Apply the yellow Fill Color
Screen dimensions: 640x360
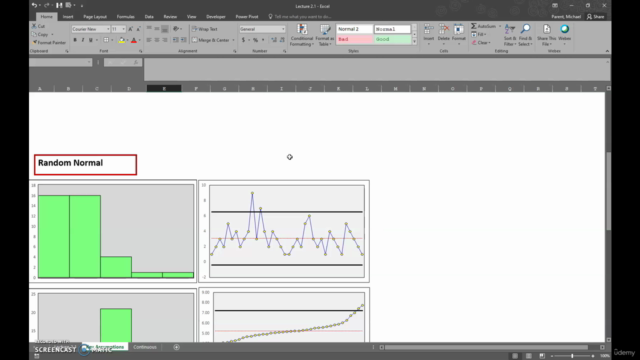(x=122, y=40)
